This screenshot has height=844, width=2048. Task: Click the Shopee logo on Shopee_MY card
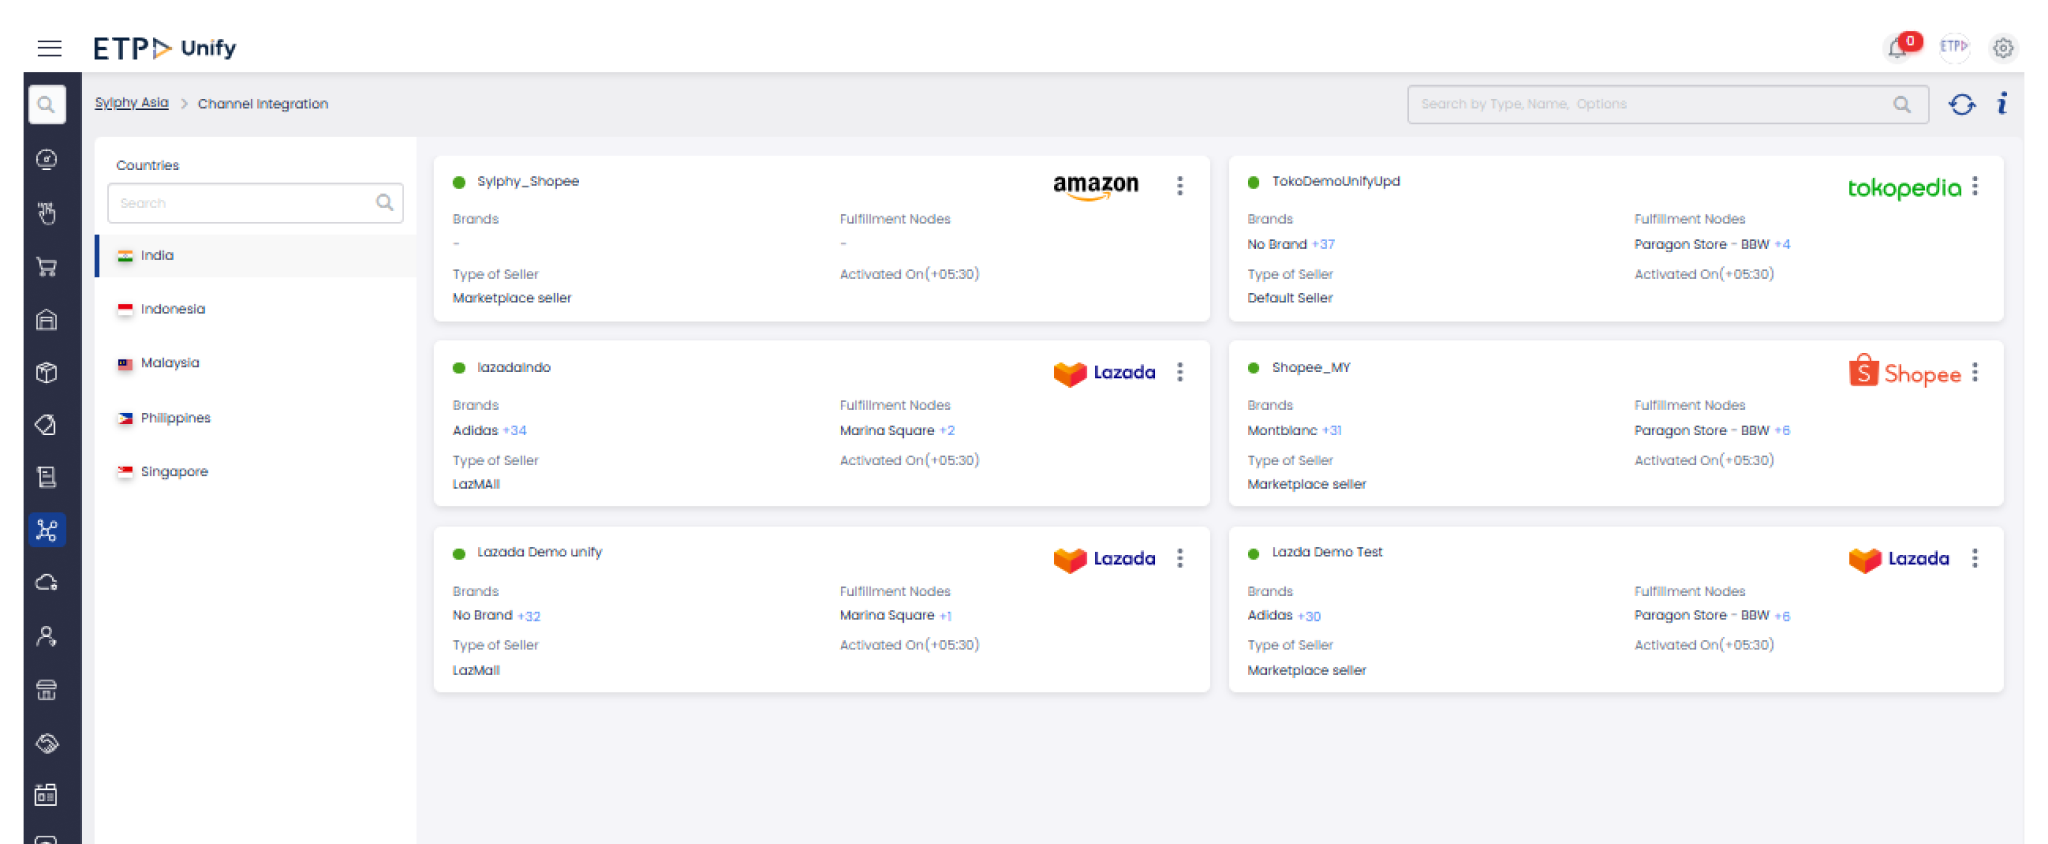point(1904,372)
